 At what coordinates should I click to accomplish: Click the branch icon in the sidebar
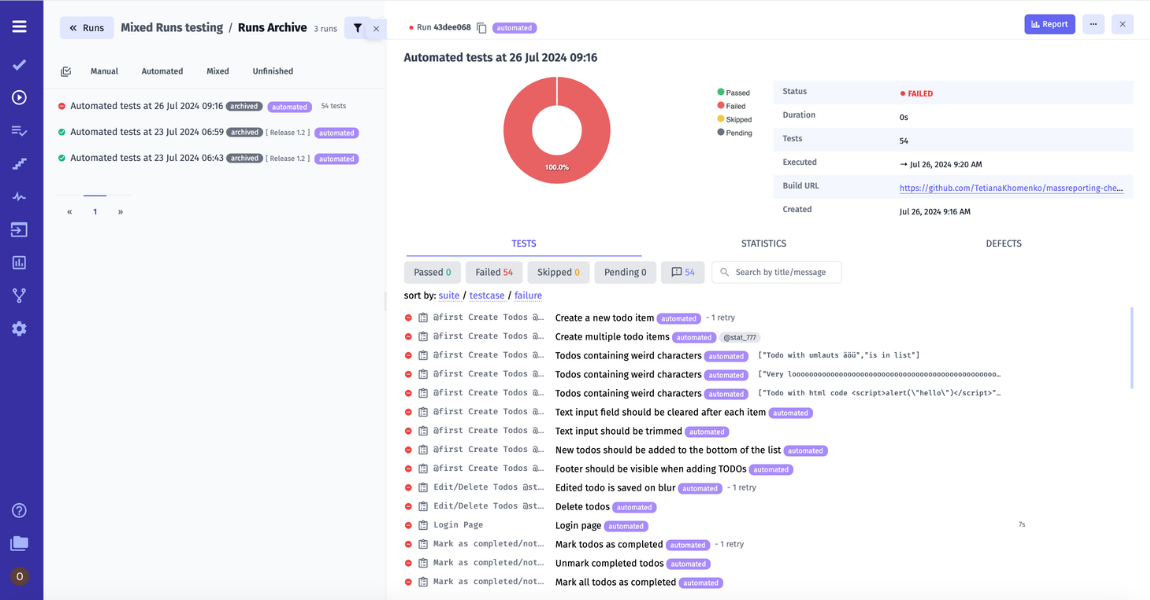pos(19,296)
